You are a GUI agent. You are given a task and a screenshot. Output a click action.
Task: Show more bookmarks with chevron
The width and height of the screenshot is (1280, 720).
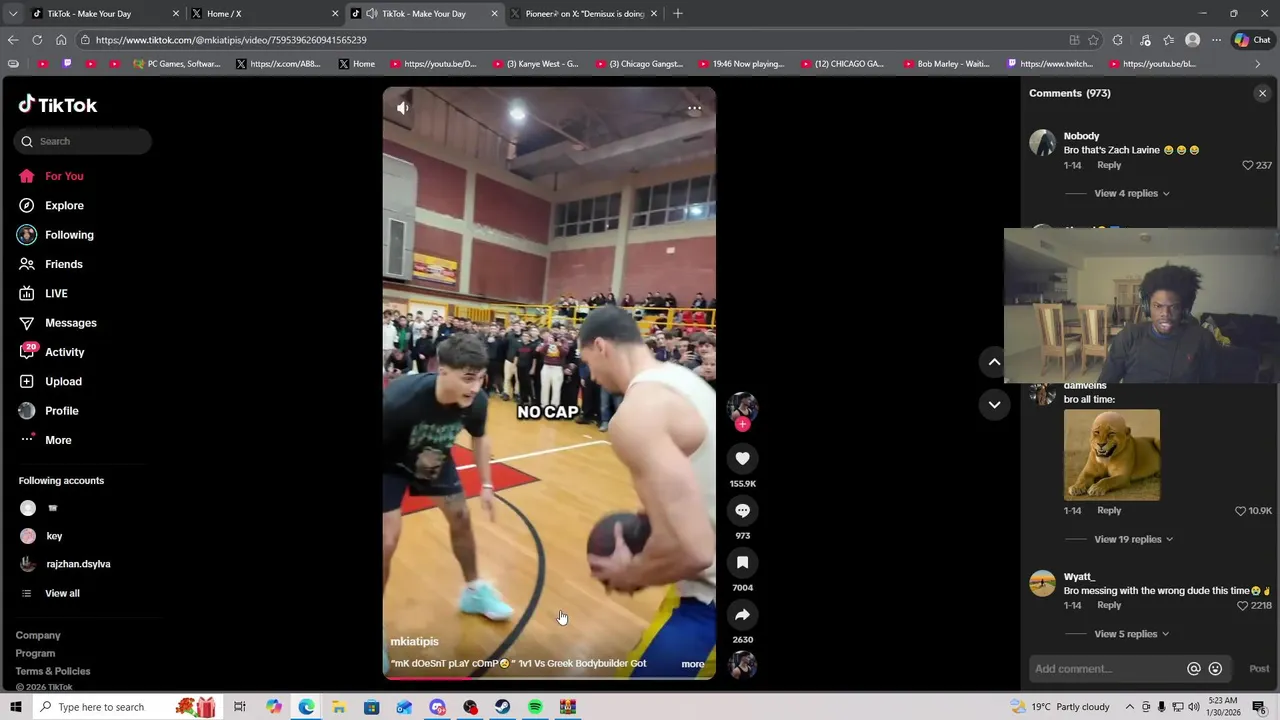(1258, 64)
